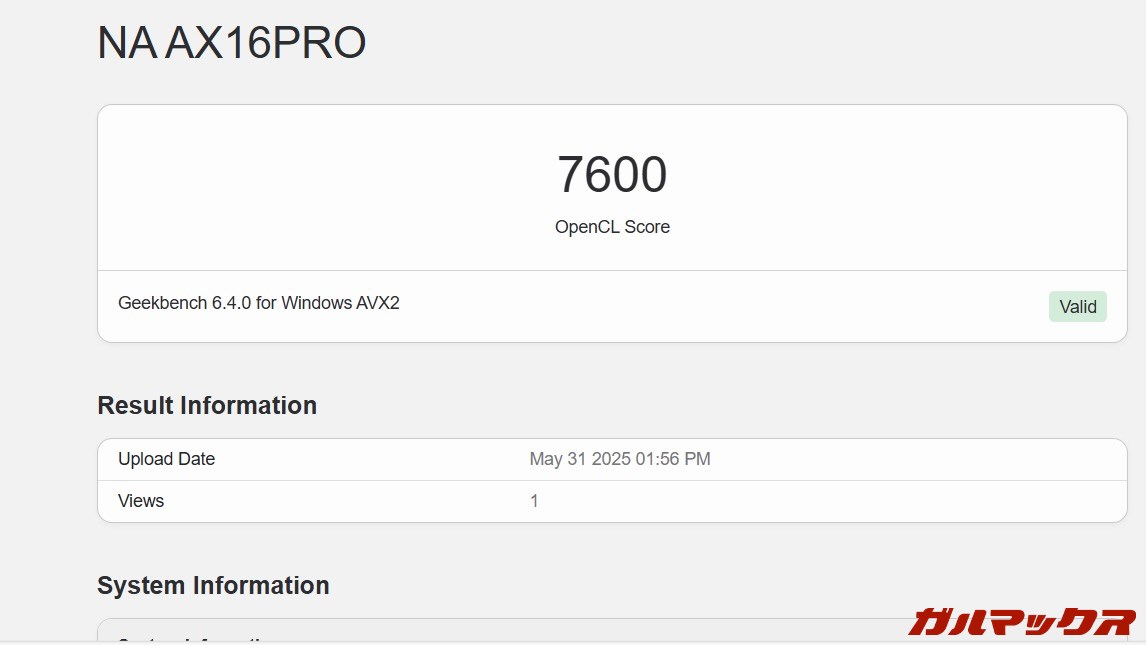This screenshot has width=1146, height=645.
Task: Click inside the score summary card
Action: [x=612, y=200]
